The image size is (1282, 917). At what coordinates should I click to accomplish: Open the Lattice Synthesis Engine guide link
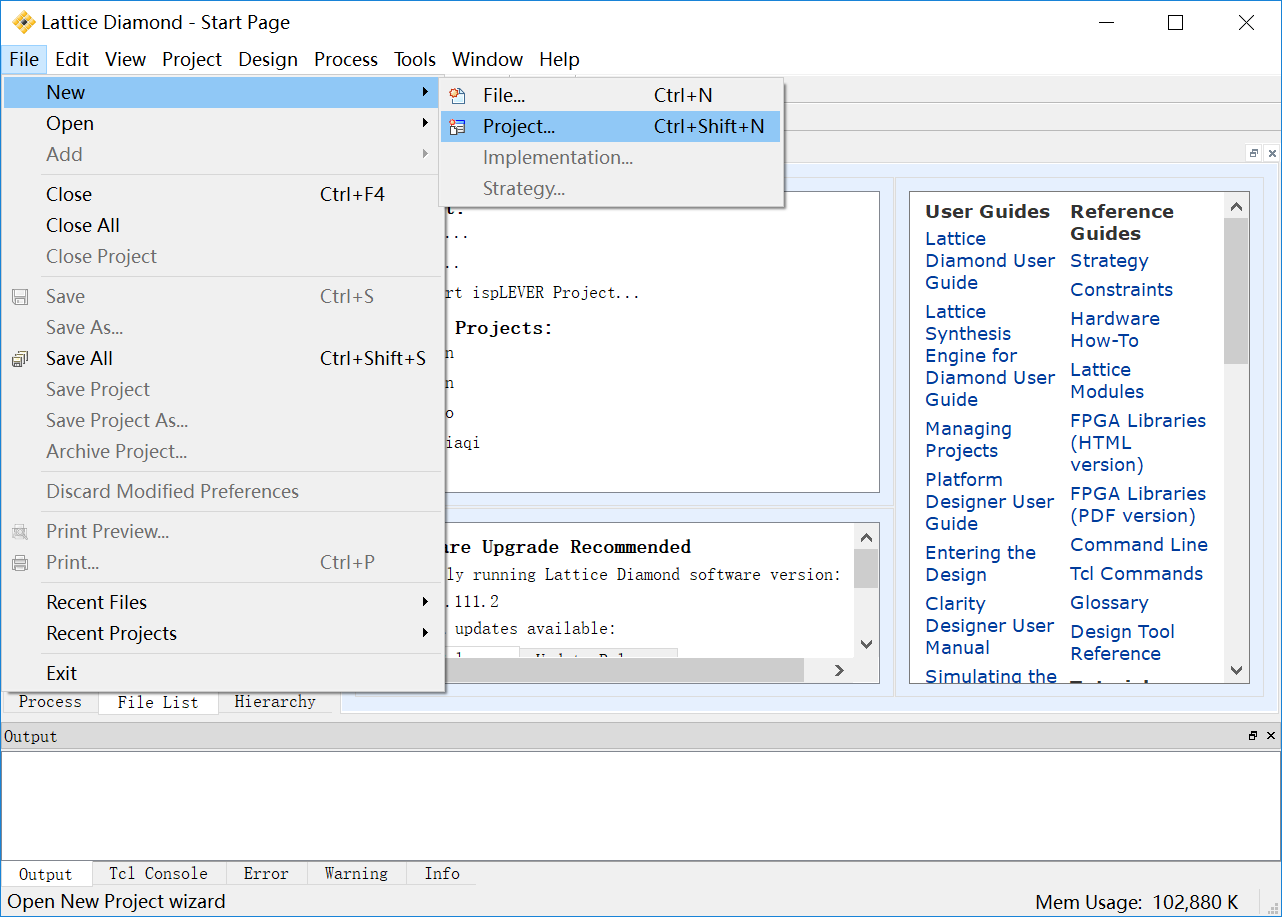[x=990, y=355]
